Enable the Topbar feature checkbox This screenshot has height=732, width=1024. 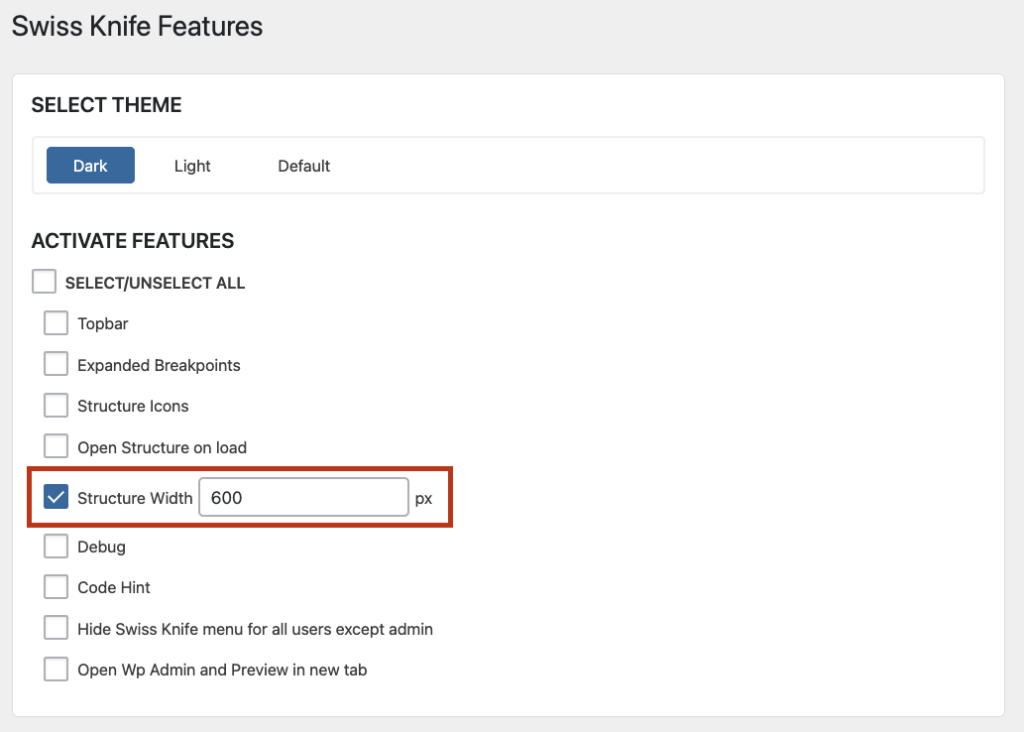[x=56, y=323]
